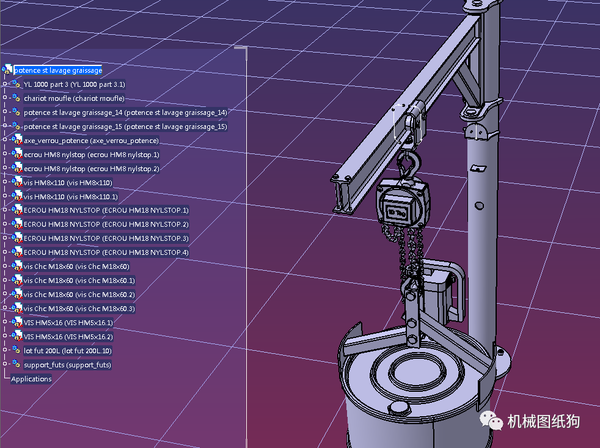Click the vis HM8x110 (vis HM8x110) part icon
Image resolution: width=600 pixels, height=448 pixels.
[17, 182]
